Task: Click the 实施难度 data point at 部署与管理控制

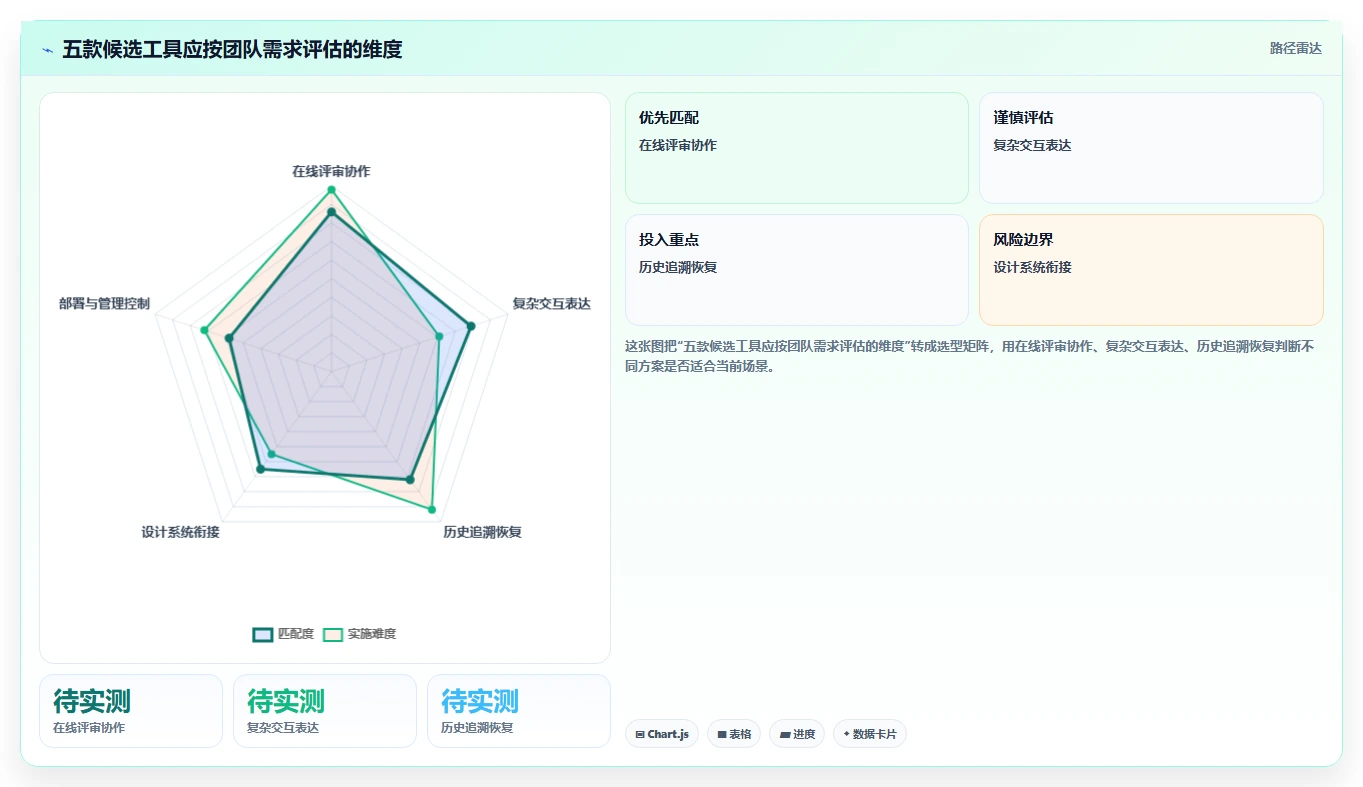Action: tap(204, 330)
